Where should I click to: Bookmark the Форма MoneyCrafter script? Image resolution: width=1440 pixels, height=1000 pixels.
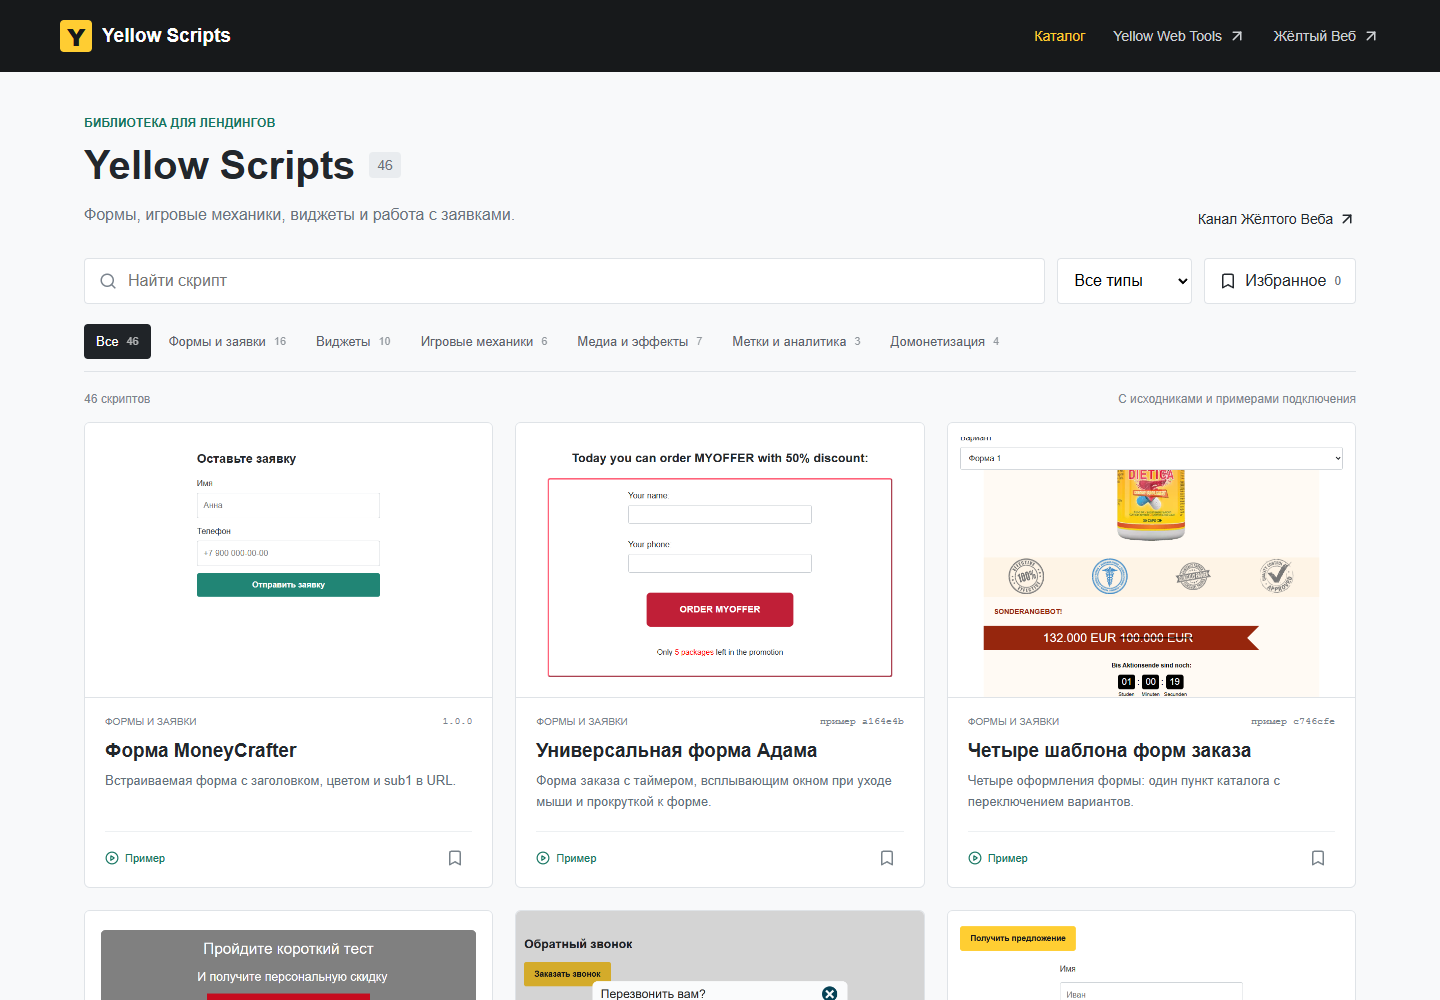click(x=455, y=858)
